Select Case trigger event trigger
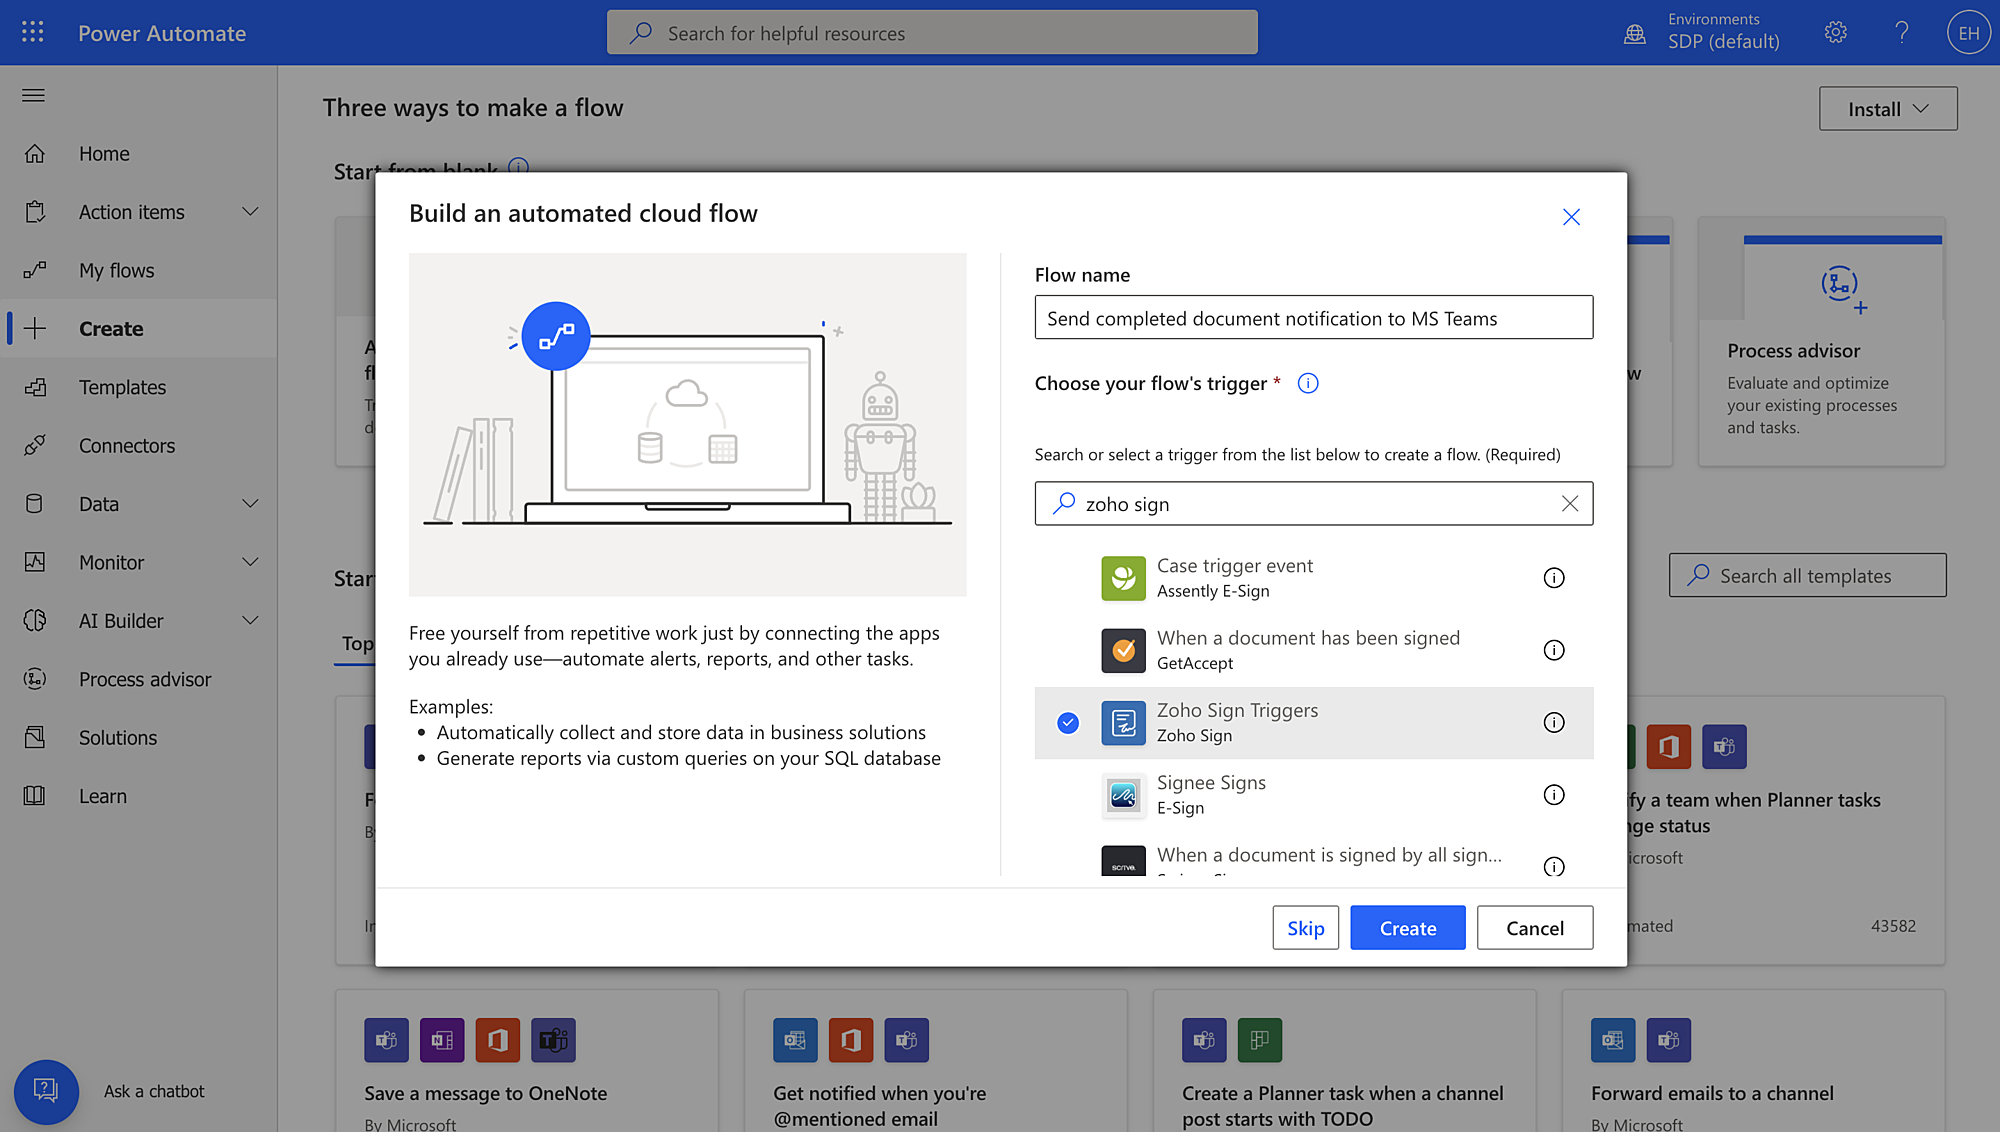Viewport: 2000px width, 1132px height. click(1313, 578)
